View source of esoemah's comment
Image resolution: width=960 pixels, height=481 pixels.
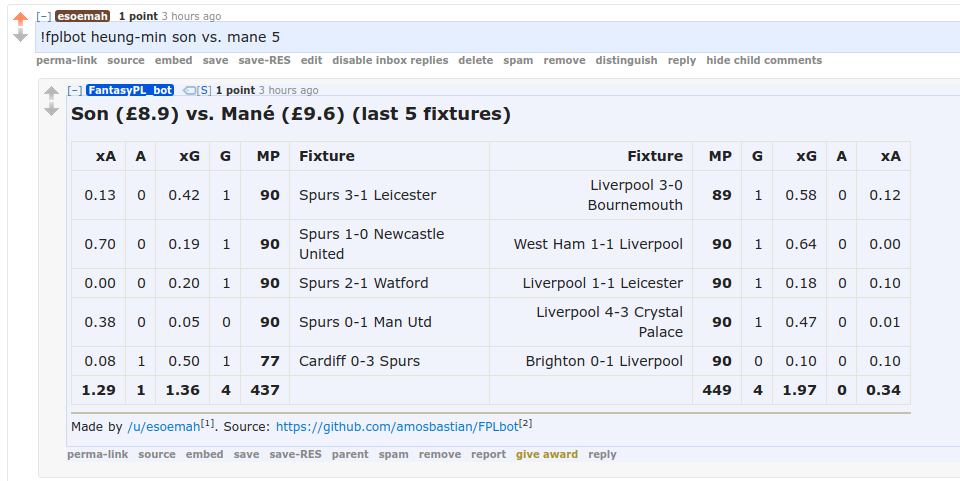coord(126,60)
